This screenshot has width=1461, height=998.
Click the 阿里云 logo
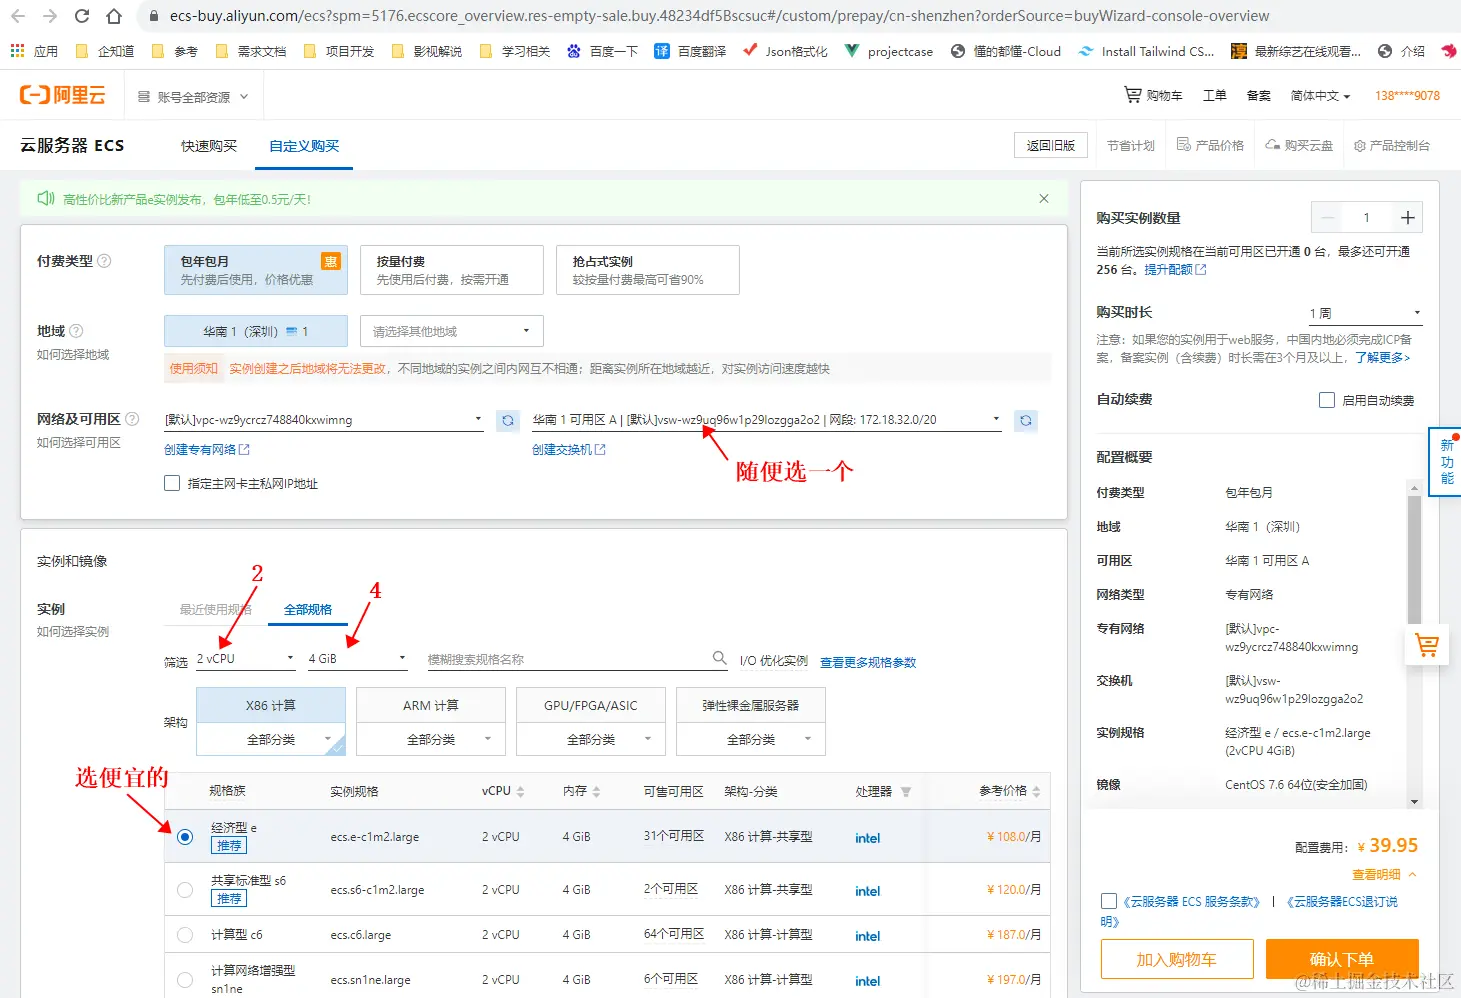(x=62, y=95)
